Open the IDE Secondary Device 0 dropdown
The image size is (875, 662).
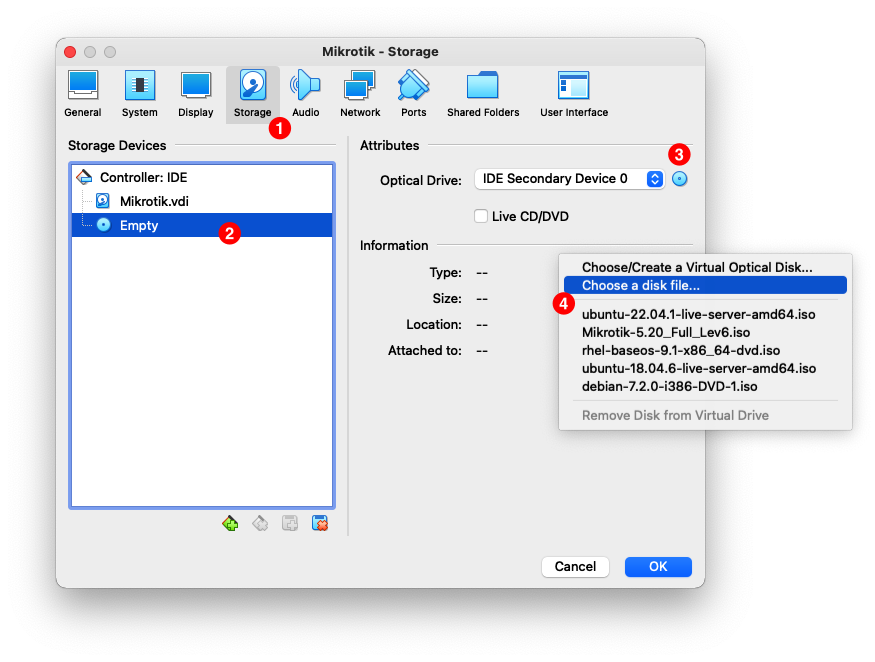tap(568, 179)
